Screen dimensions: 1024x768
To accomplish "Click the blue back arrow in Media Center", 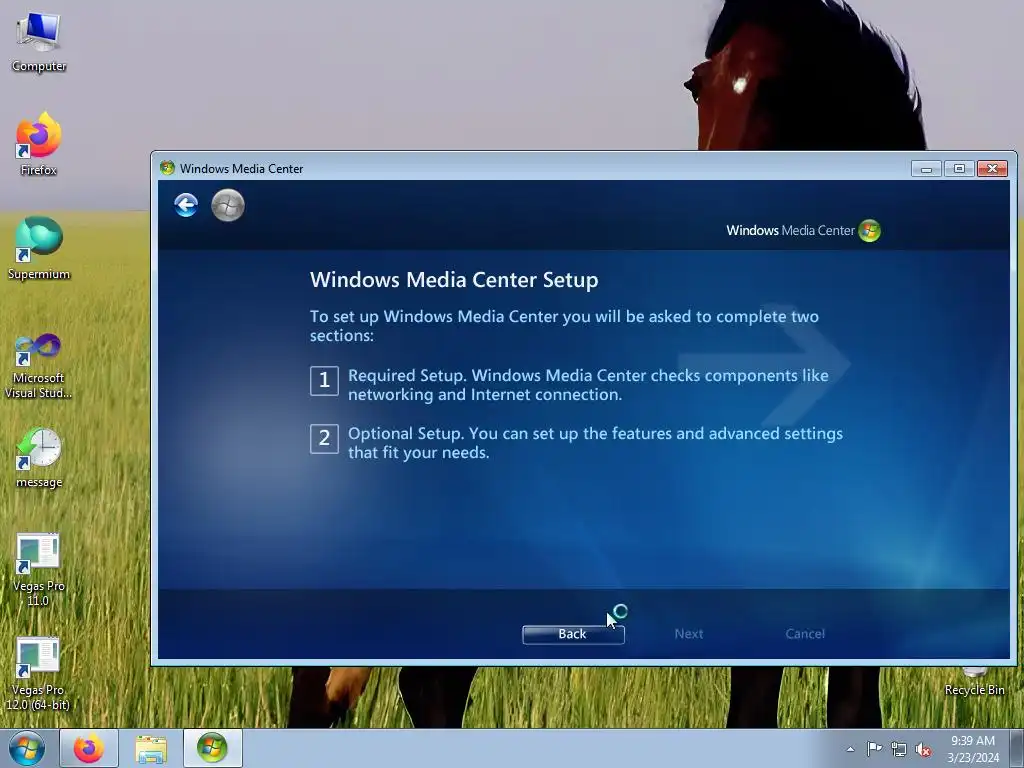I will point(186,205).
